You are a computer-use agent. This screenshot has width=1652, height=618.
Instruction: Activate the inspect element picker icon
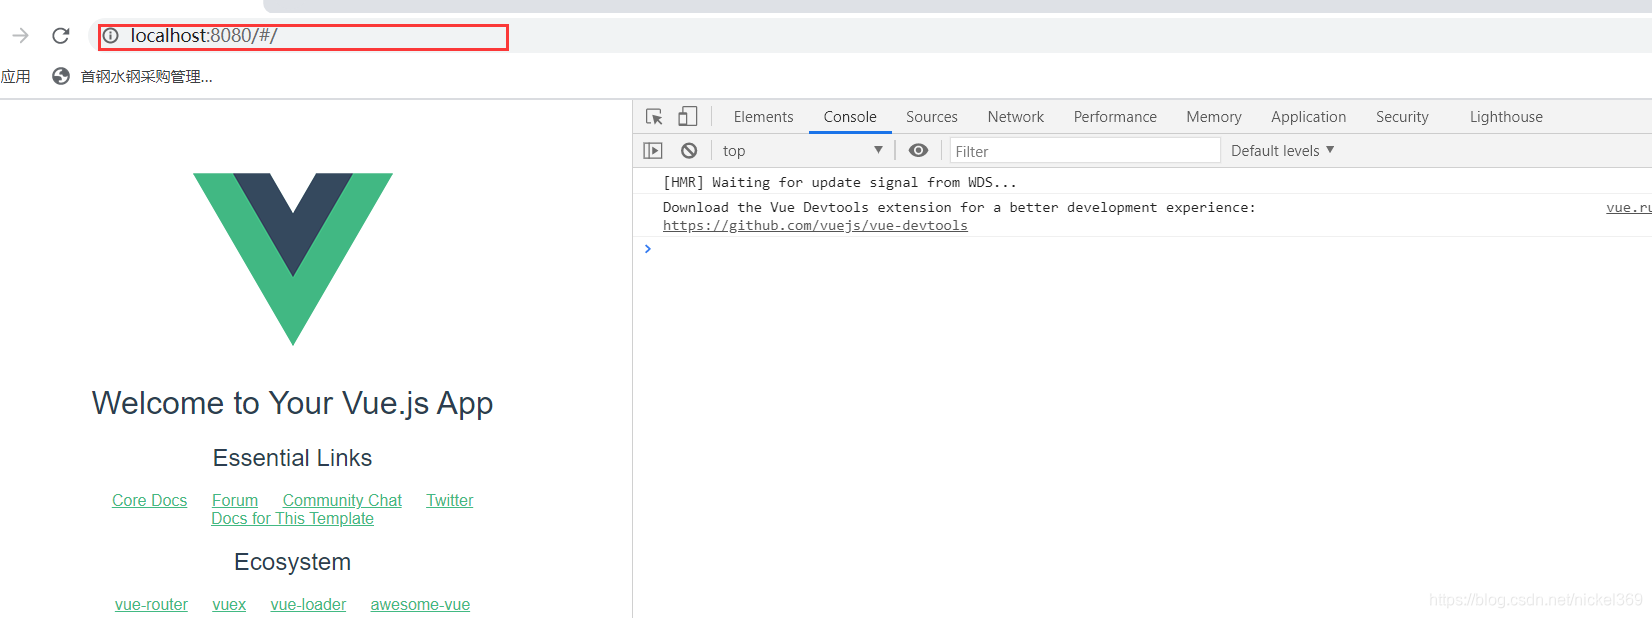pos(654,117)
